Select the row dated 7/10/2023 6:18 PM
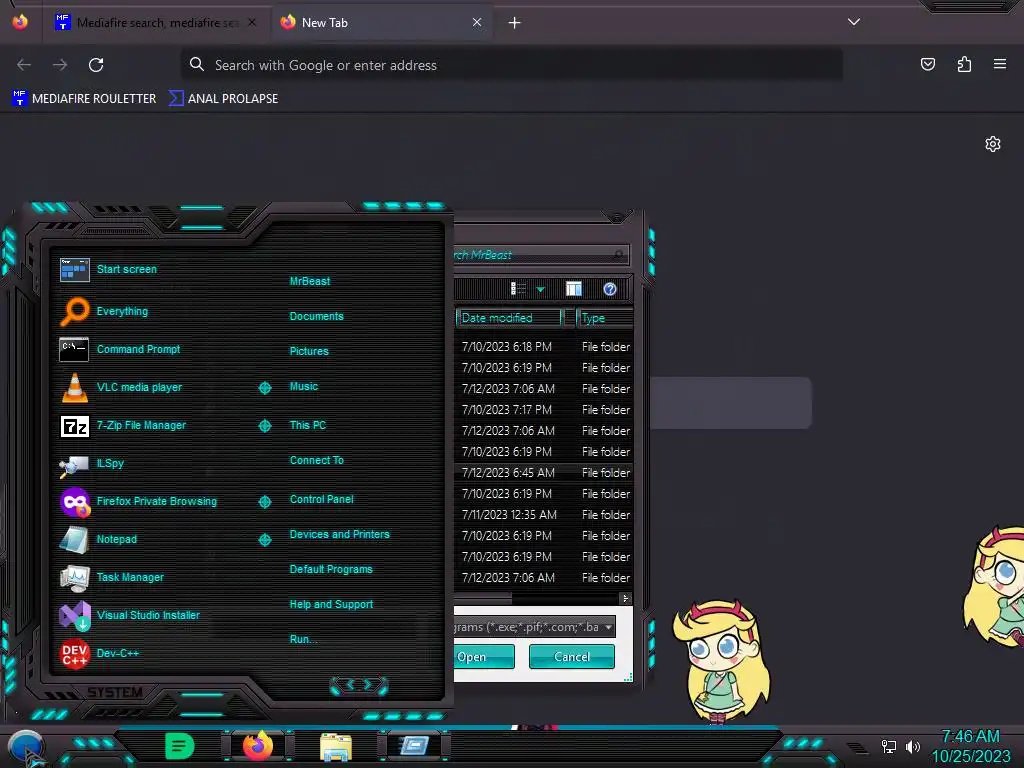The width and height of the screenshot is (1024, 768). (543, 347)
